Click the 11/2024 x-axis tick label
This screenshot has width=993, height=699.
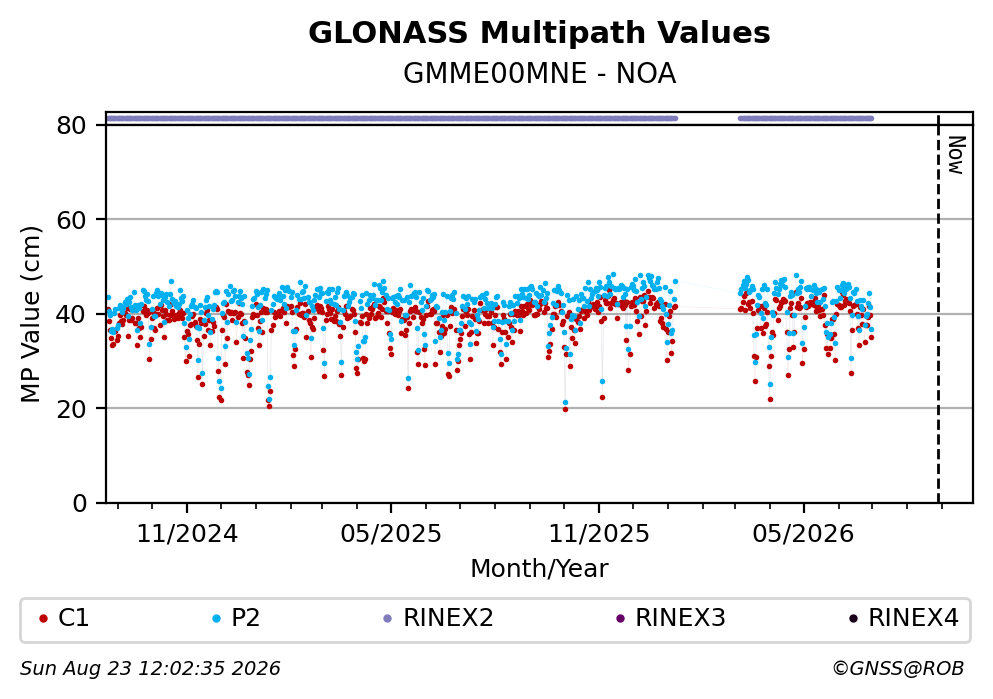pyautogui.click(x=187, y=534)
